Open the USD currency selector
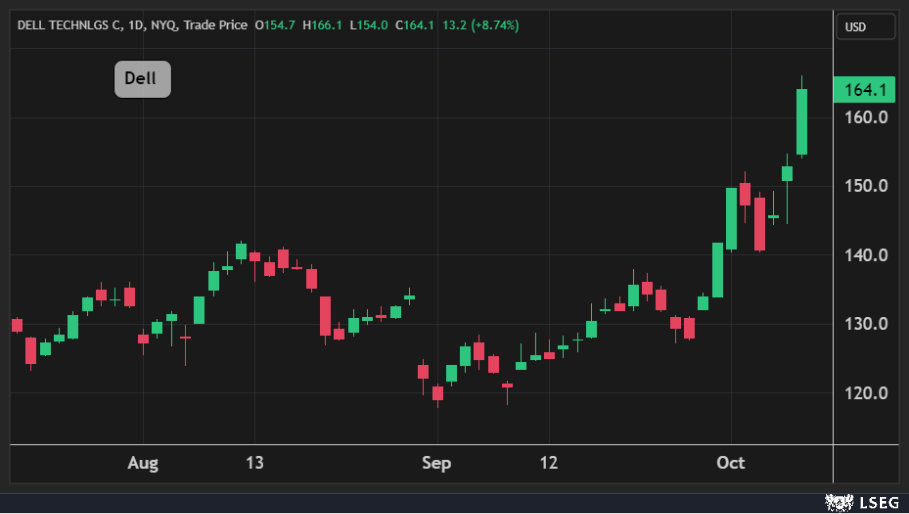Image resolution: width=909 pixels, height=514 pixels. (865, 27)
